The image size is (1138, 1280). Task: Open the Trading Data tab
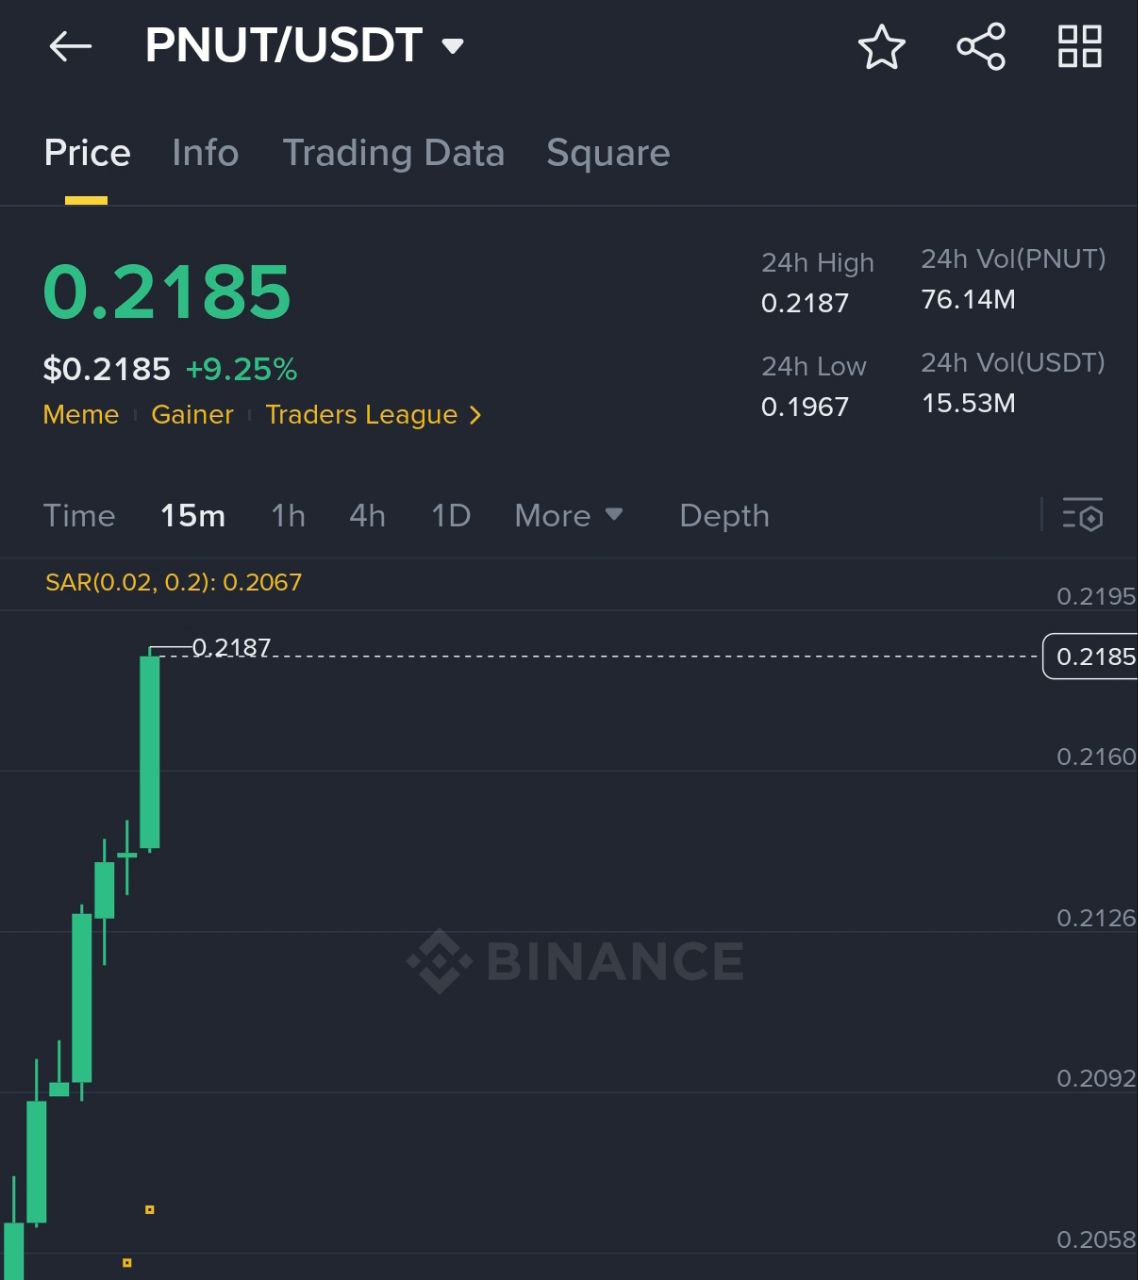[x=393, y=153]
